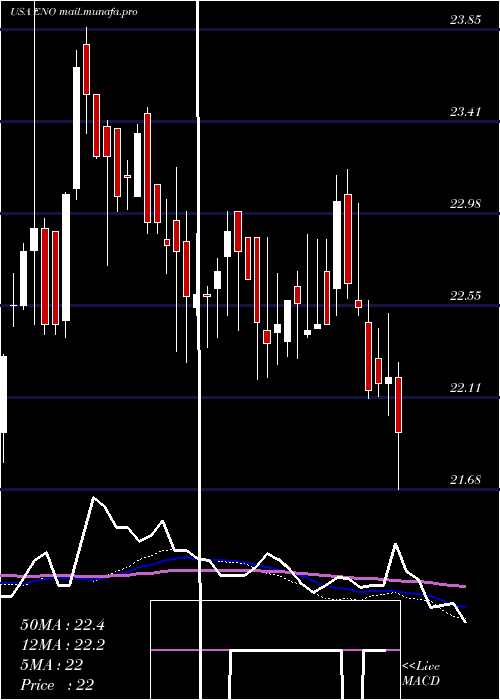The height and width of the screenshot is (700, 500).
Task: Select the 12MA : 22.2 readout
Action: click(x=62, y=645)
